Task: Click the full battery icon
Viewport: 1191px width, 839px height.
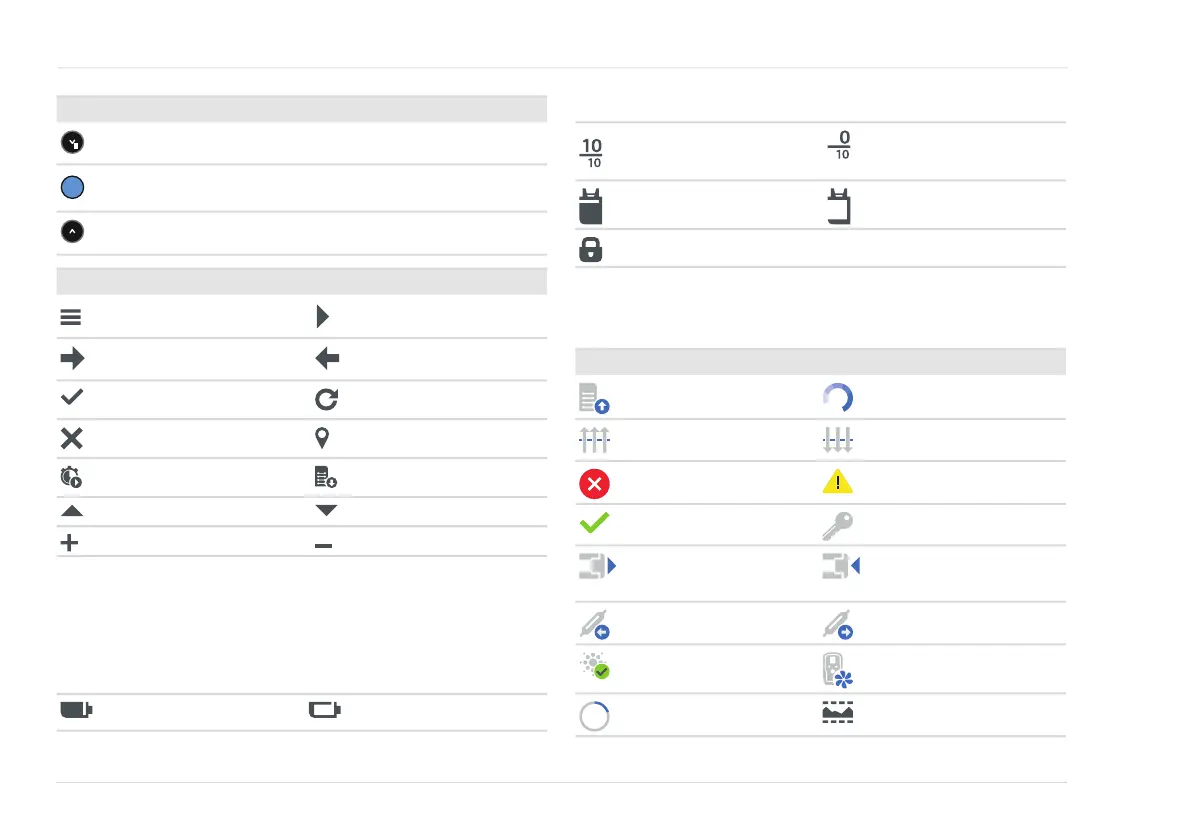Action: click(x=76, y=711)
